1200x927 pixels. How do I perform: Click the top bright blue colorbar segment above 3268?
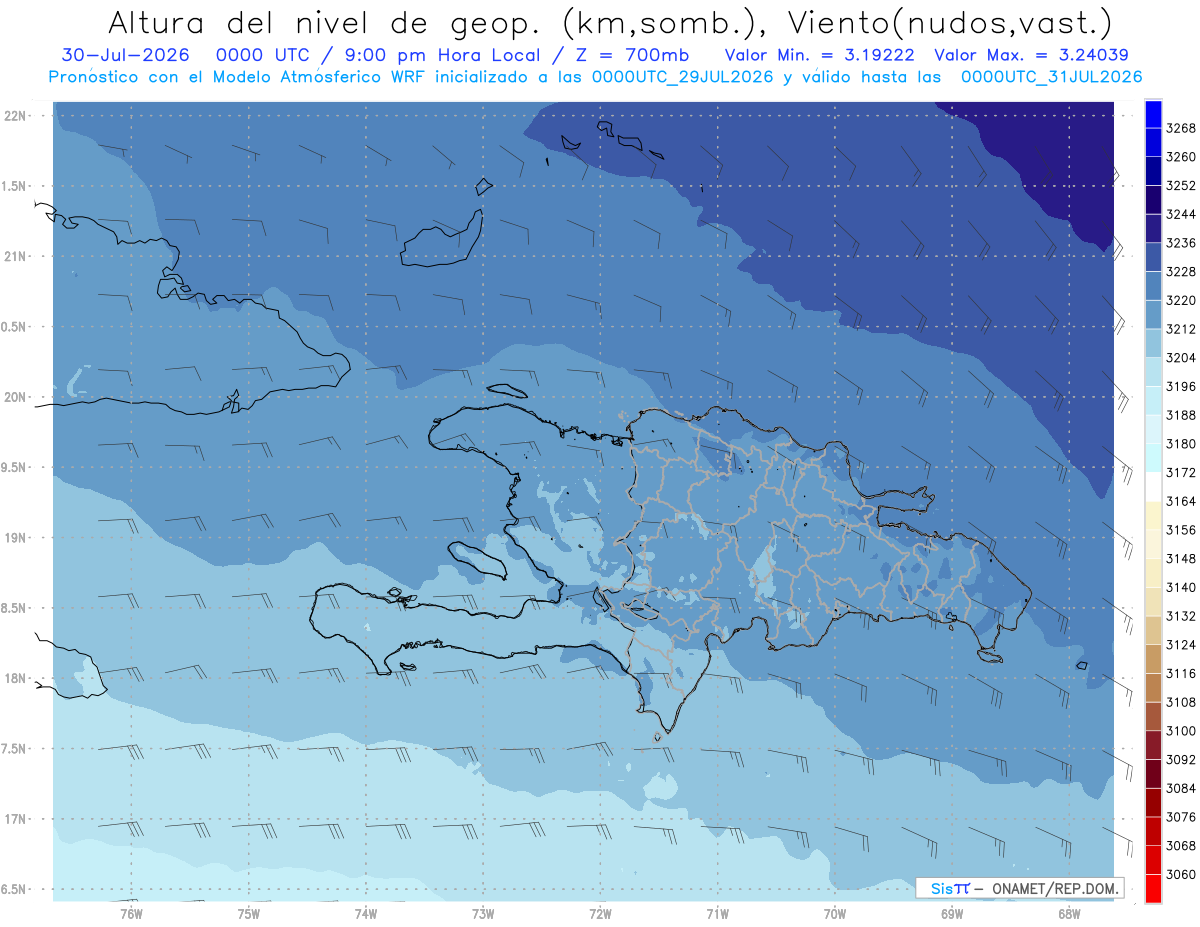tap(1152, 114)
